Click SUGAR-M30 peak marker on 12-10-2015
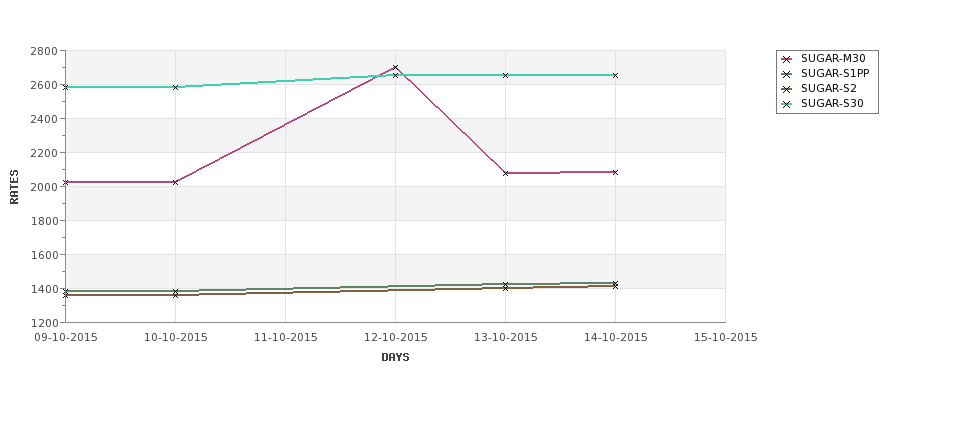Viewport: 975px width, 429px height. pos(395,67)
